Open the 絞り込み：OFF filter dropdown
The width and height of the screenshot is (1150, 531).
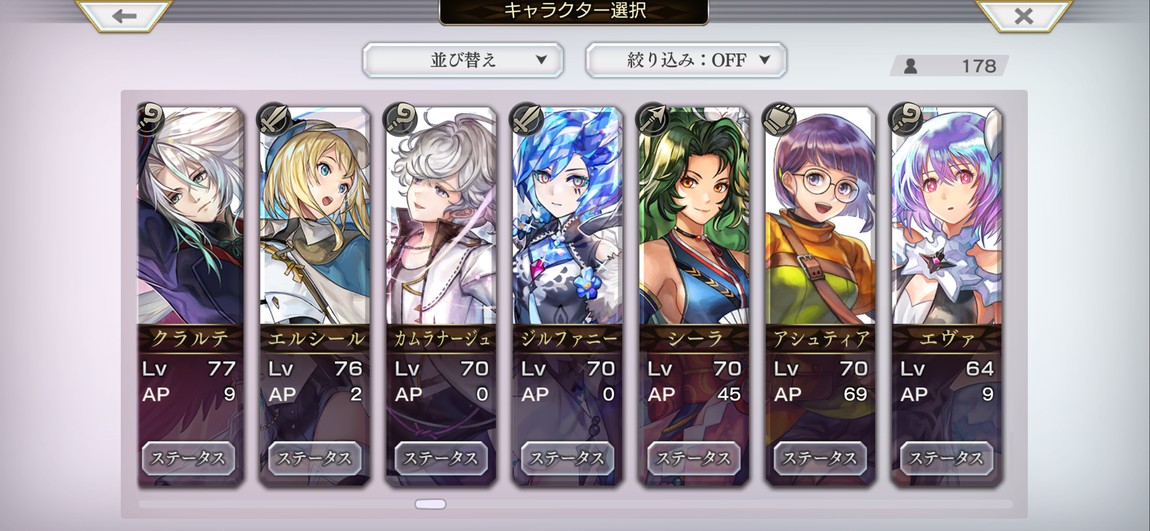[686, 60]
